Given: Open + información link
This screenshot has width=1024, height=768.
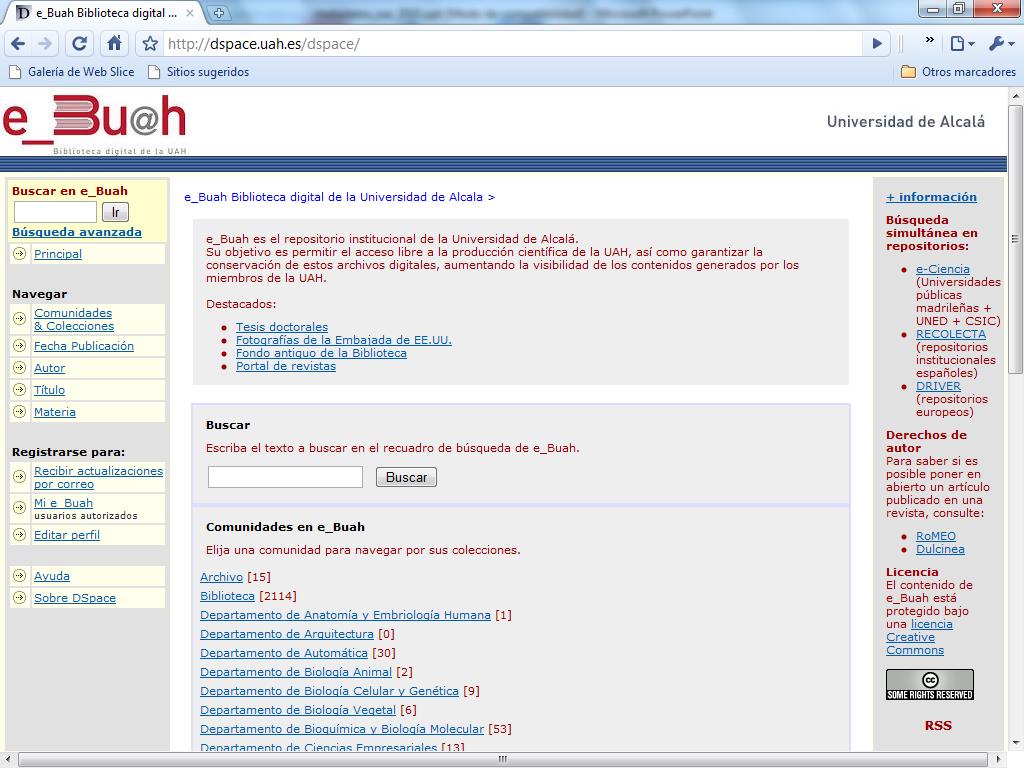Looking at the screenshot, I should 931,197.
